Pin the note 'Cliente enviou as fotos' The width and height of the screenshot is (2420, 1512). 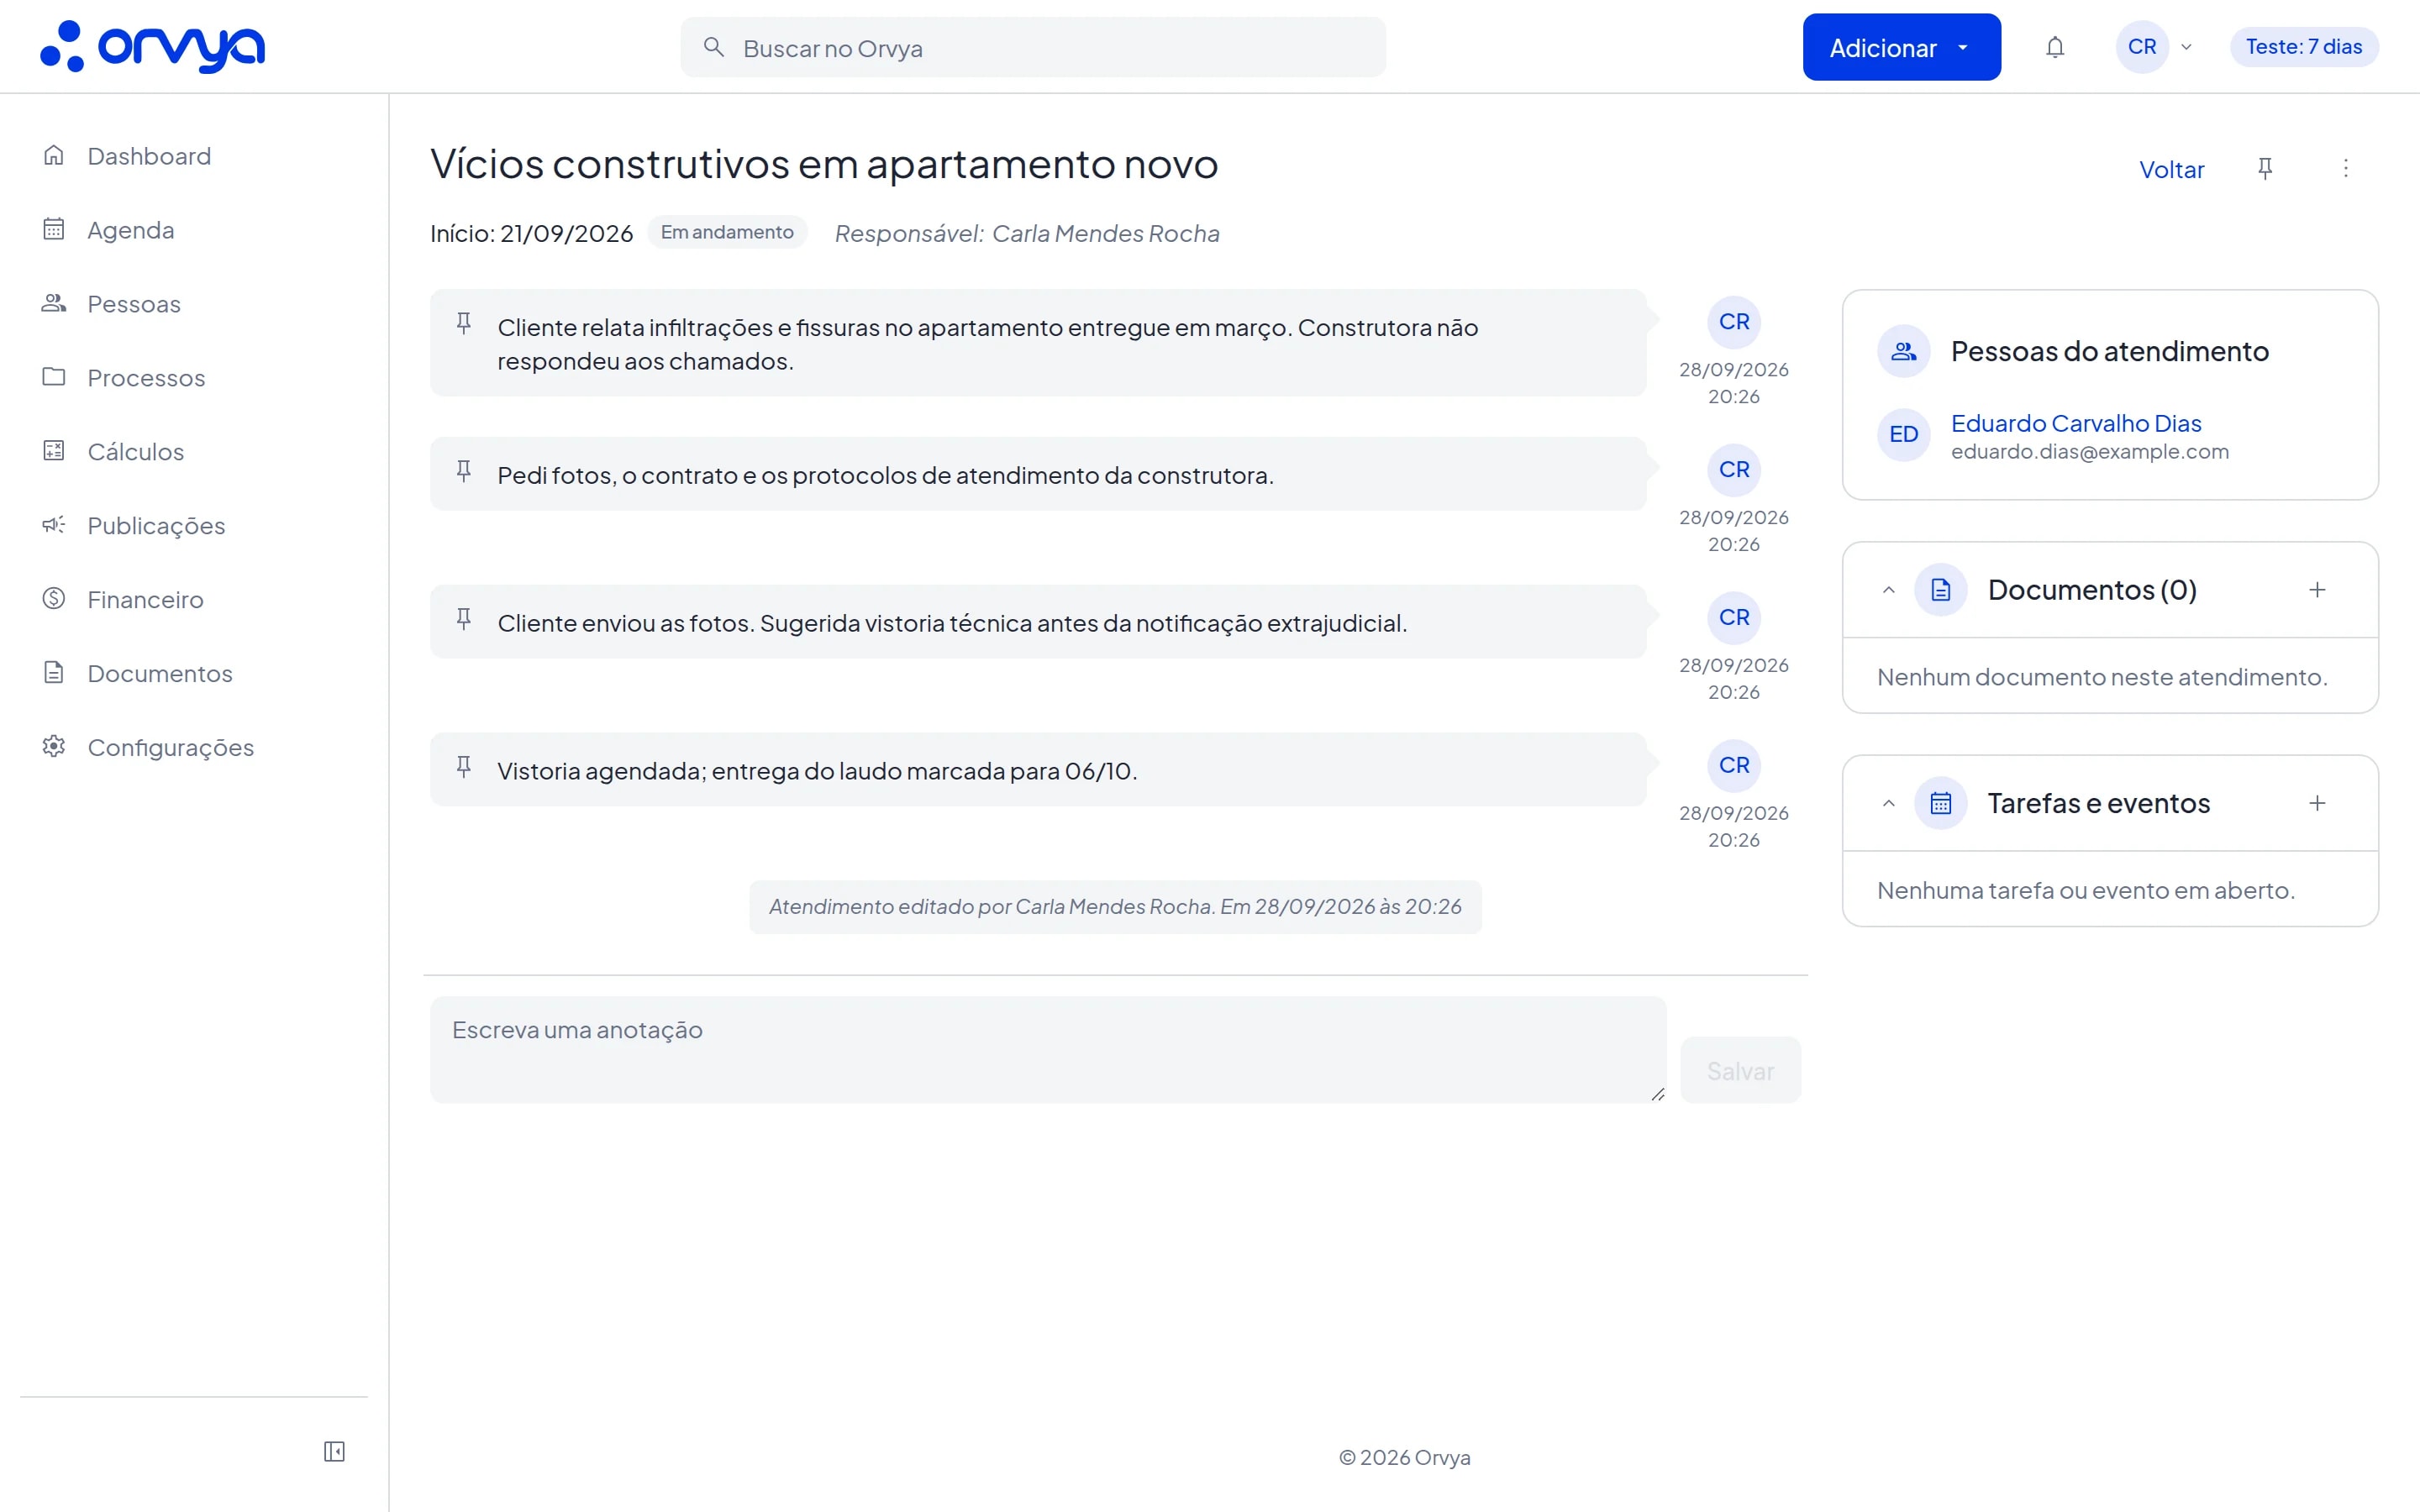tap(464, 618)
